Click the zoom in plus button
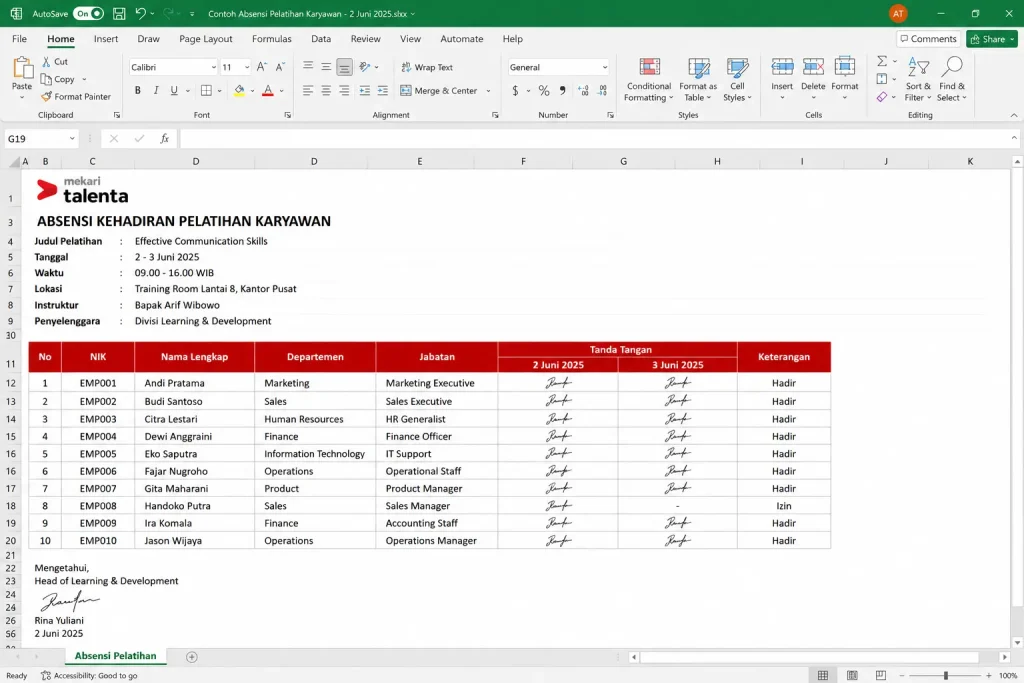Image resolution: width=1024 pixels, height=683 pixels. [x=989, y=675]
